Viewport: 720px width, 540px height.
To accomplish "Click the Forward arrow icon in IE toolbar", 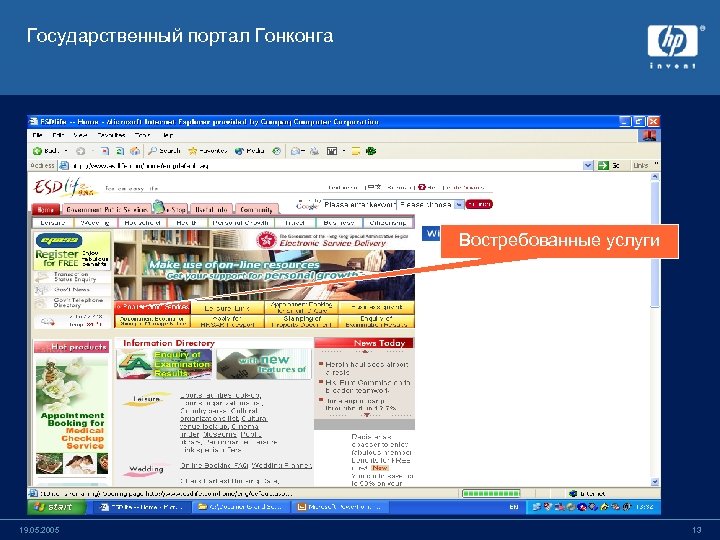I will pyautogui.click(x=80, y=151).
